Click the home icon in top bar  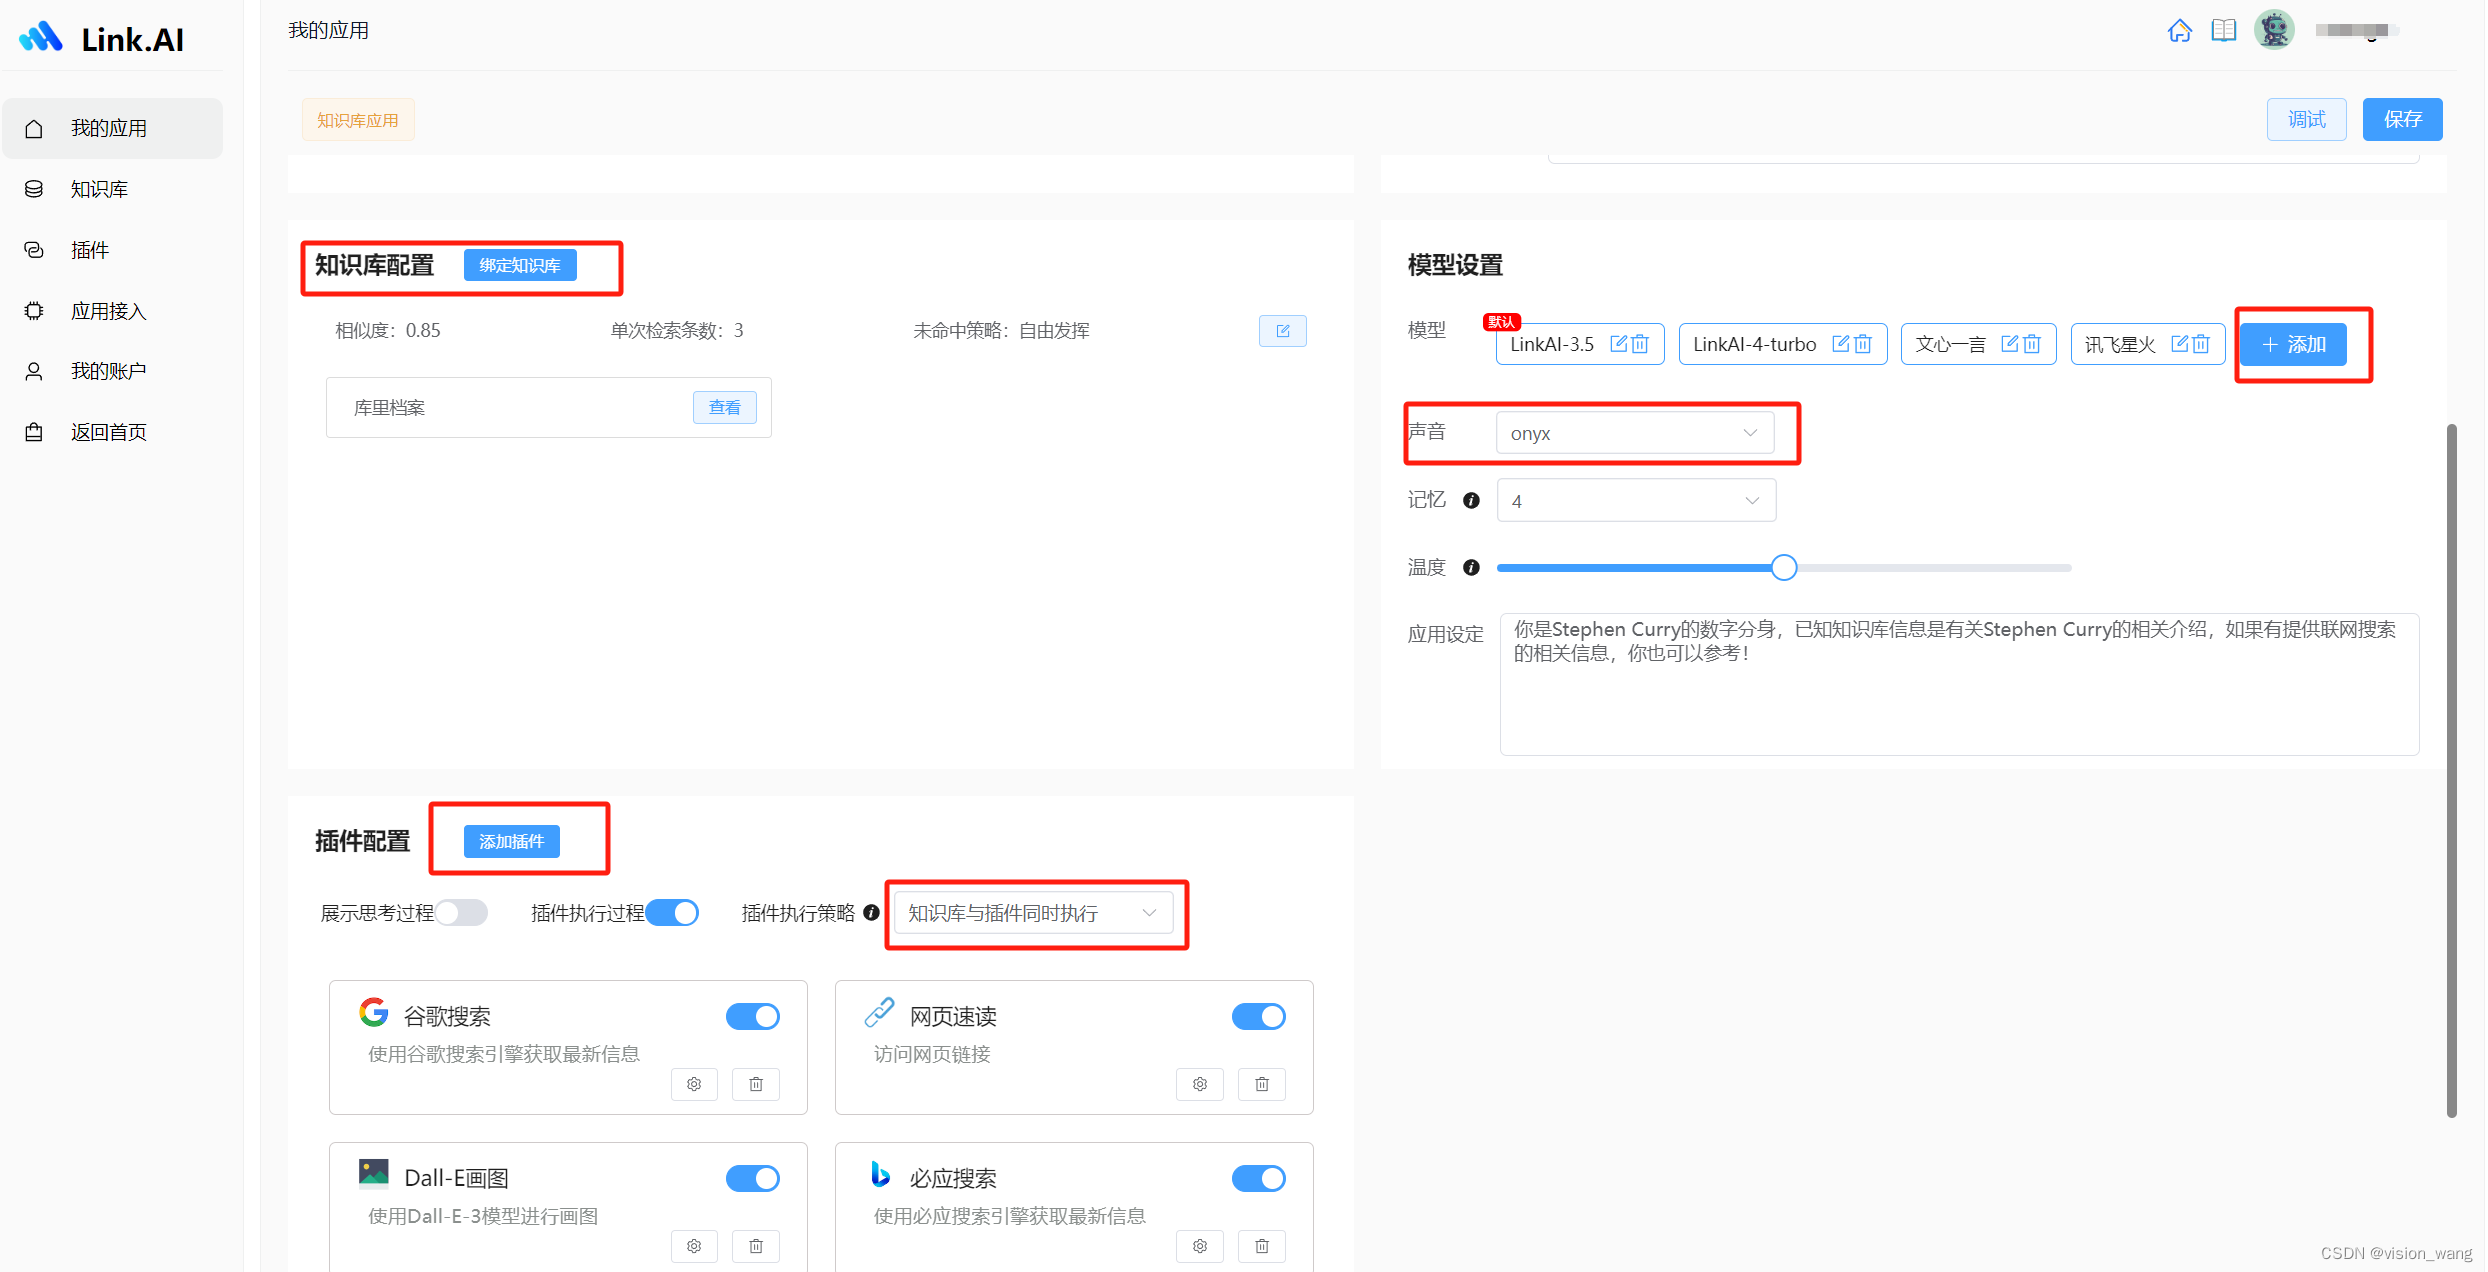pos(2179,31)
